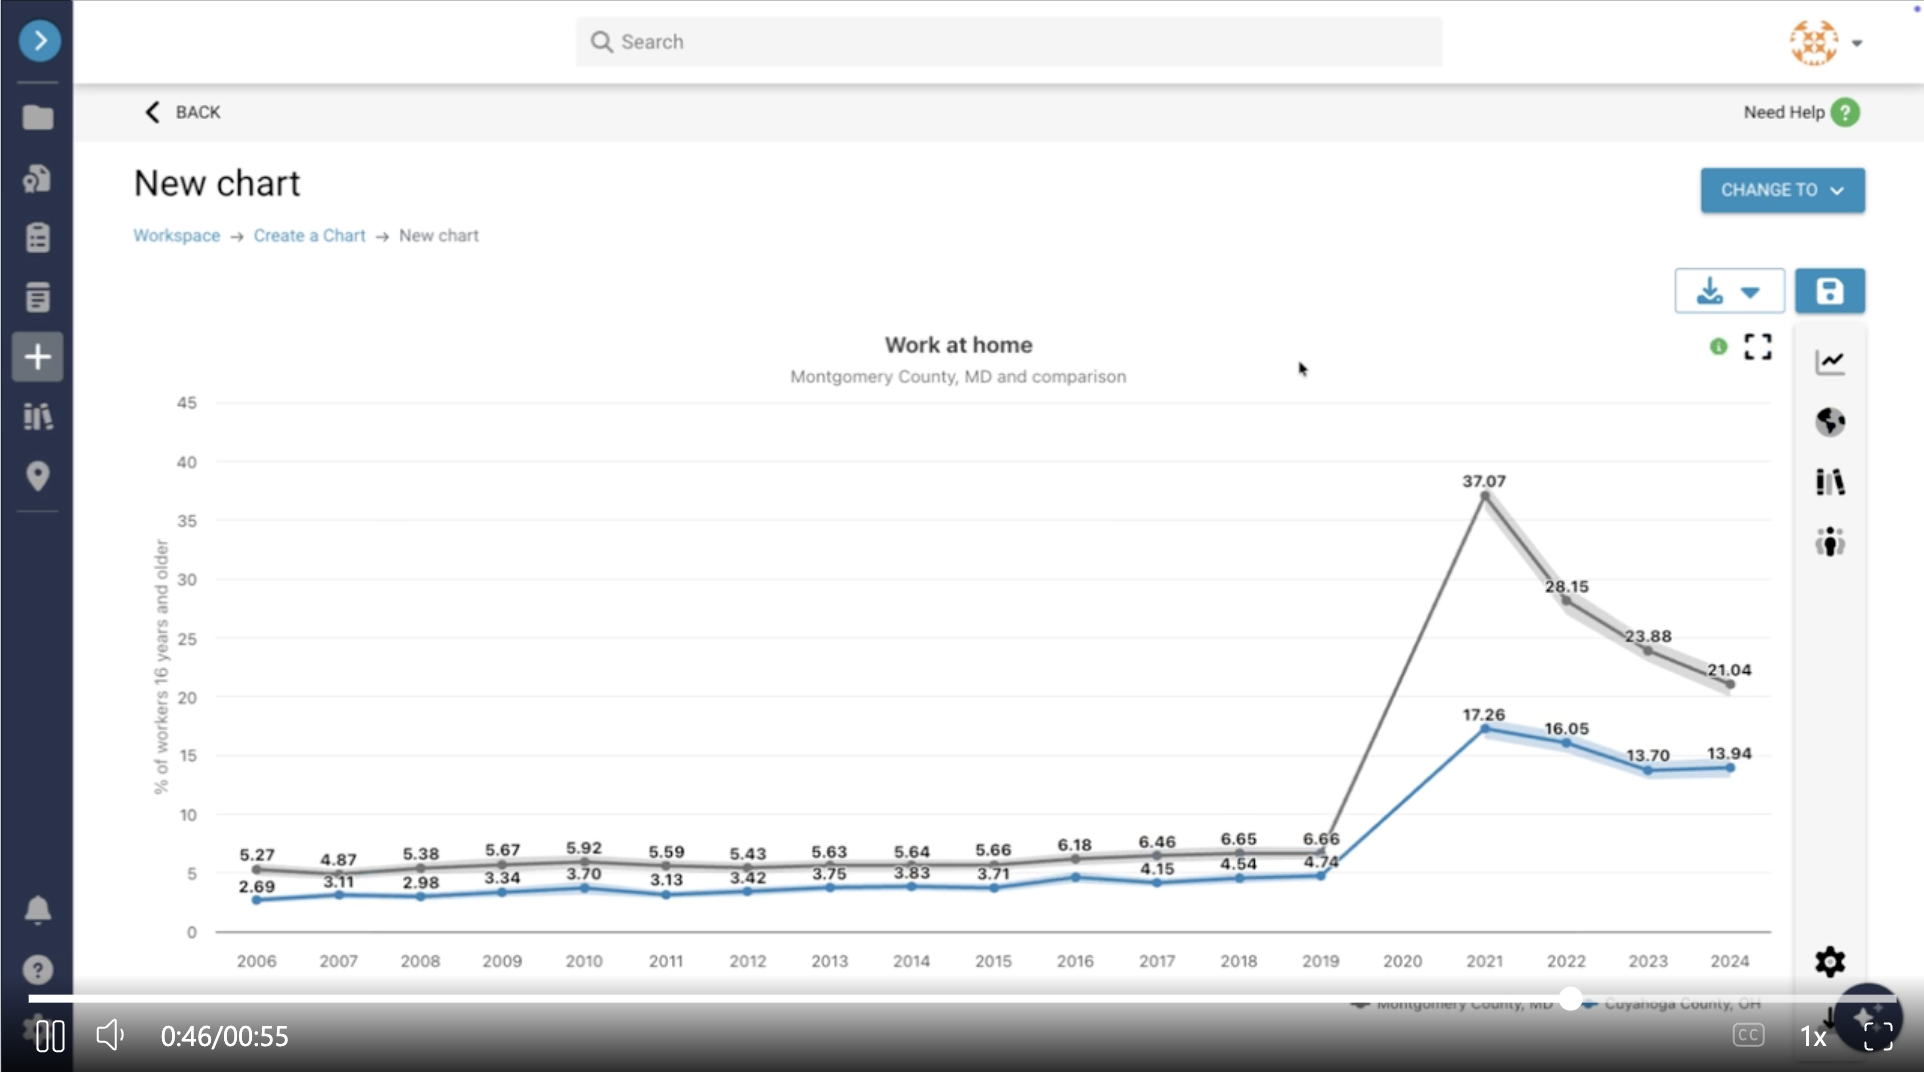Click the New chart page heading

(x=217, y=184)
